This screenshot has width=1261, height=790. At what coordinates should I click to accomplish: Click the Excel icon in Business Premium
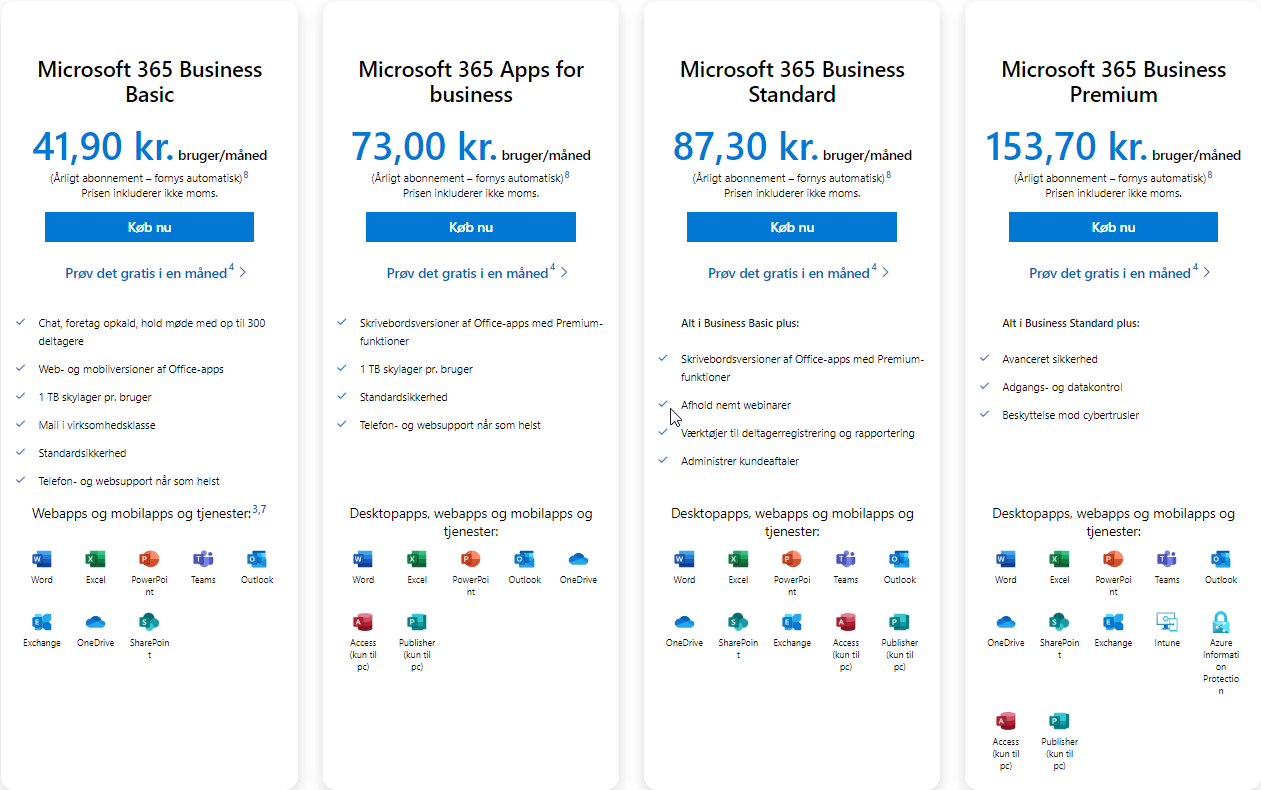(x=1059, y=559)
